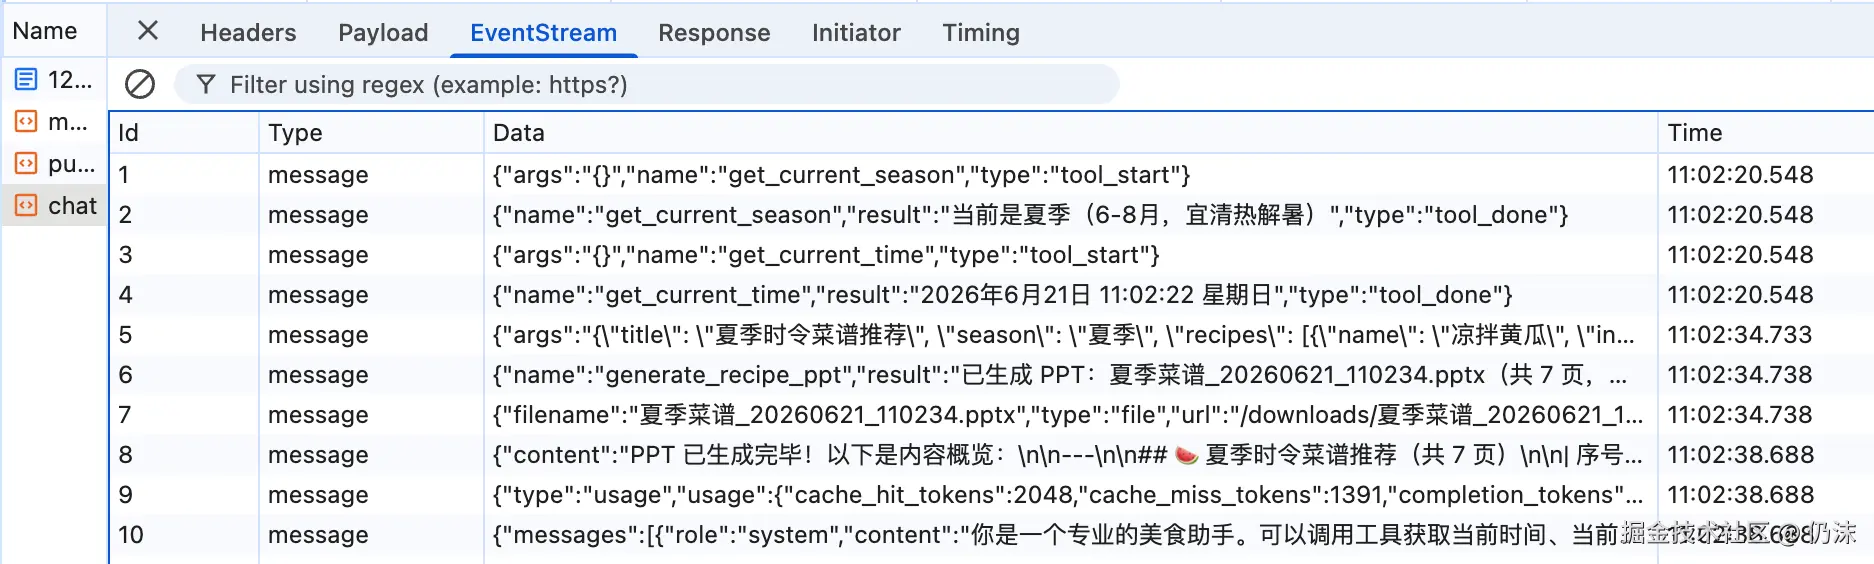This screenshot has width=1874, height=564.
Task: Open the Payload tab
Action: click(x=383, y=33)
